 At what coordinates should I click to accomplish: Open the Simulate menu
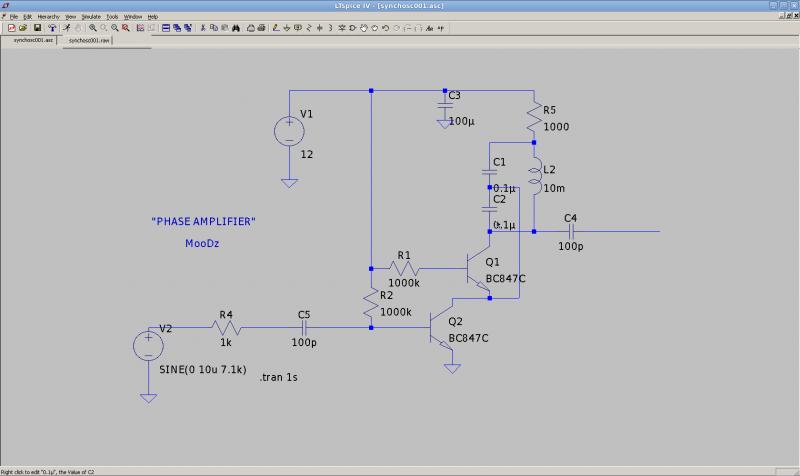point(91,16)
